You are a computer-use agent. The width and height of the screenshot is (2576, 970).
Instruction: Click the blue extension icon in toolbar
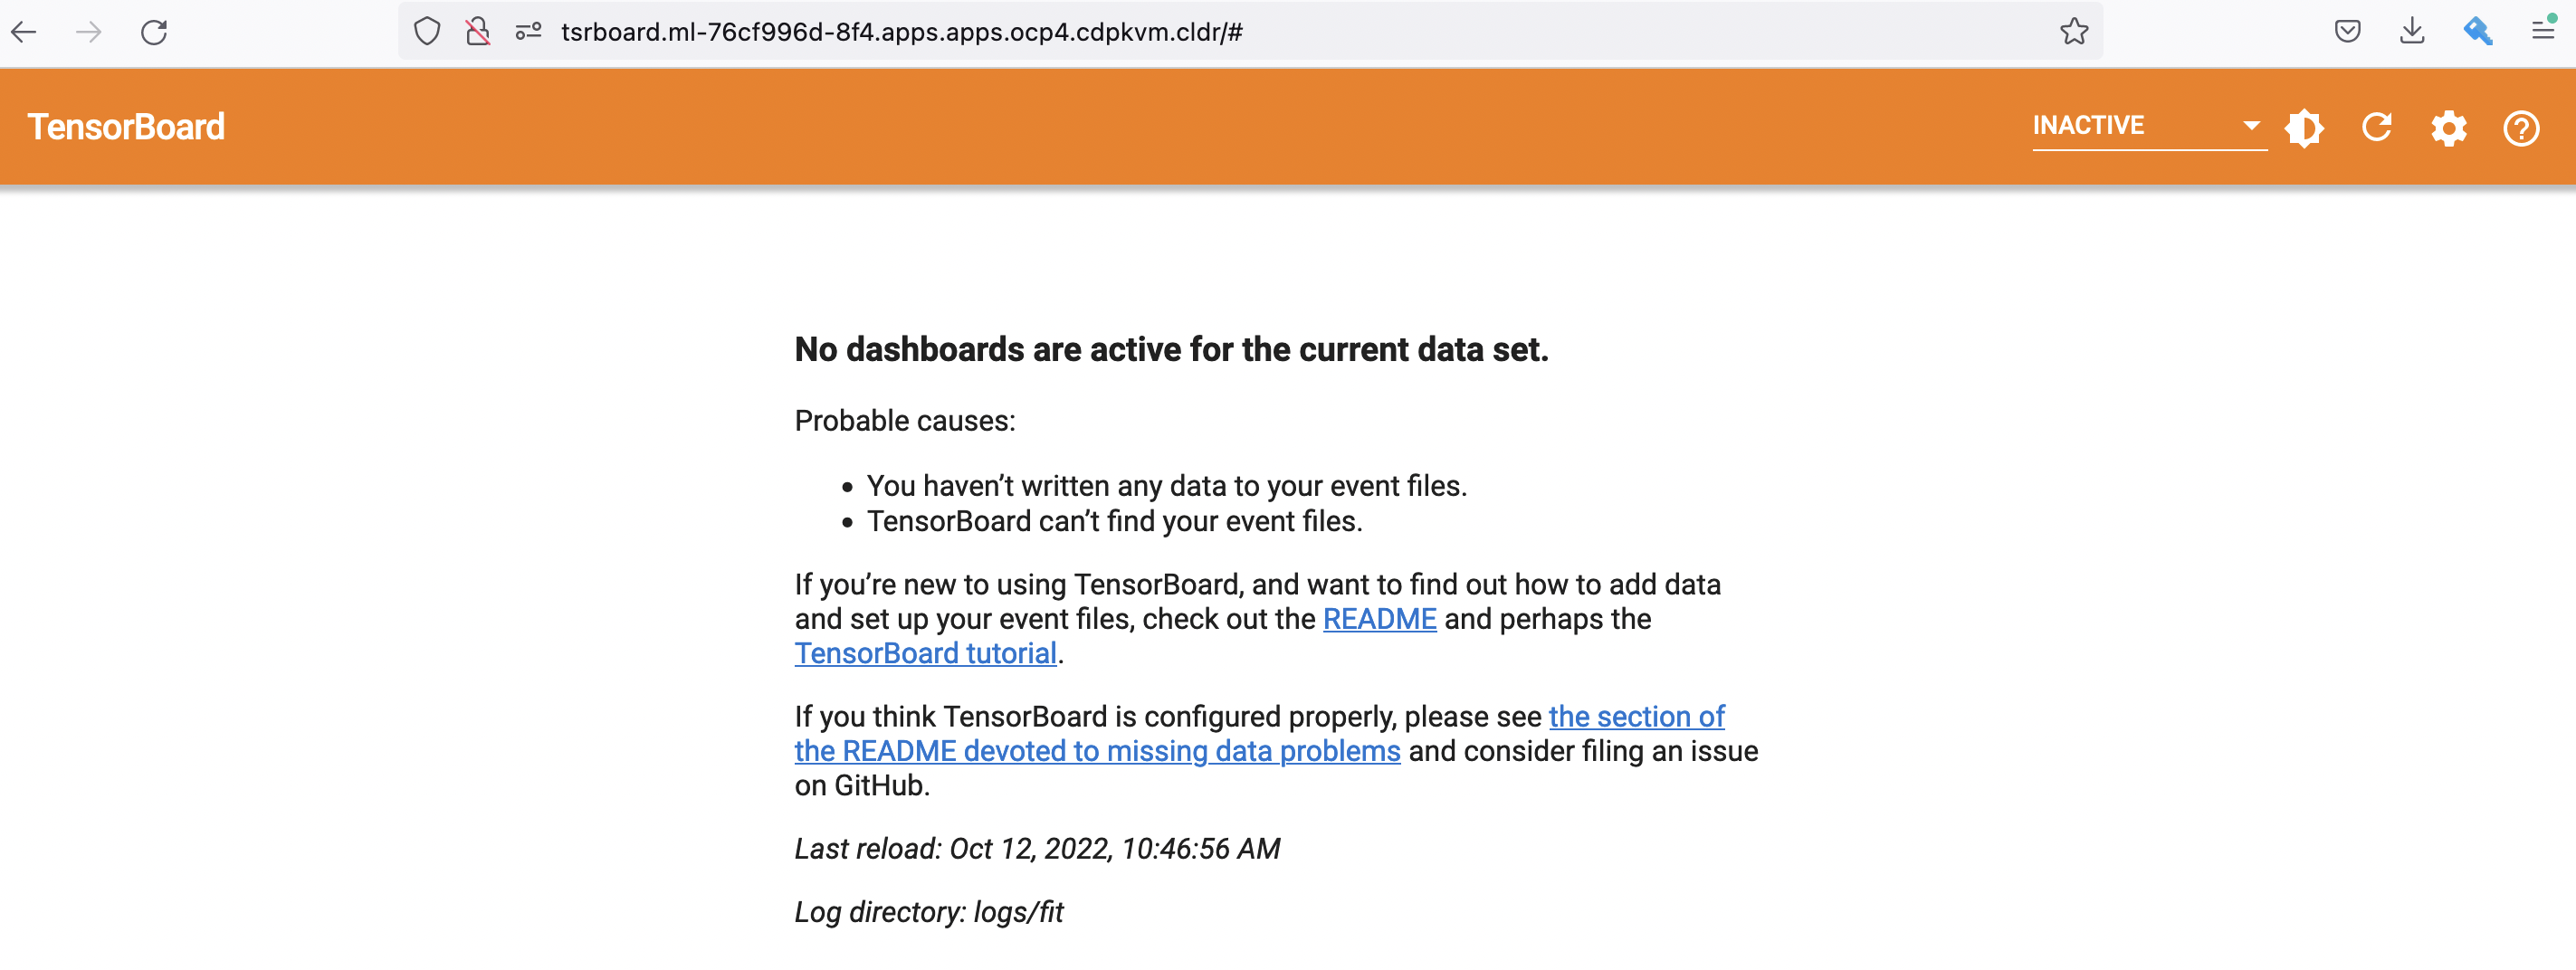pos(2477,32)
